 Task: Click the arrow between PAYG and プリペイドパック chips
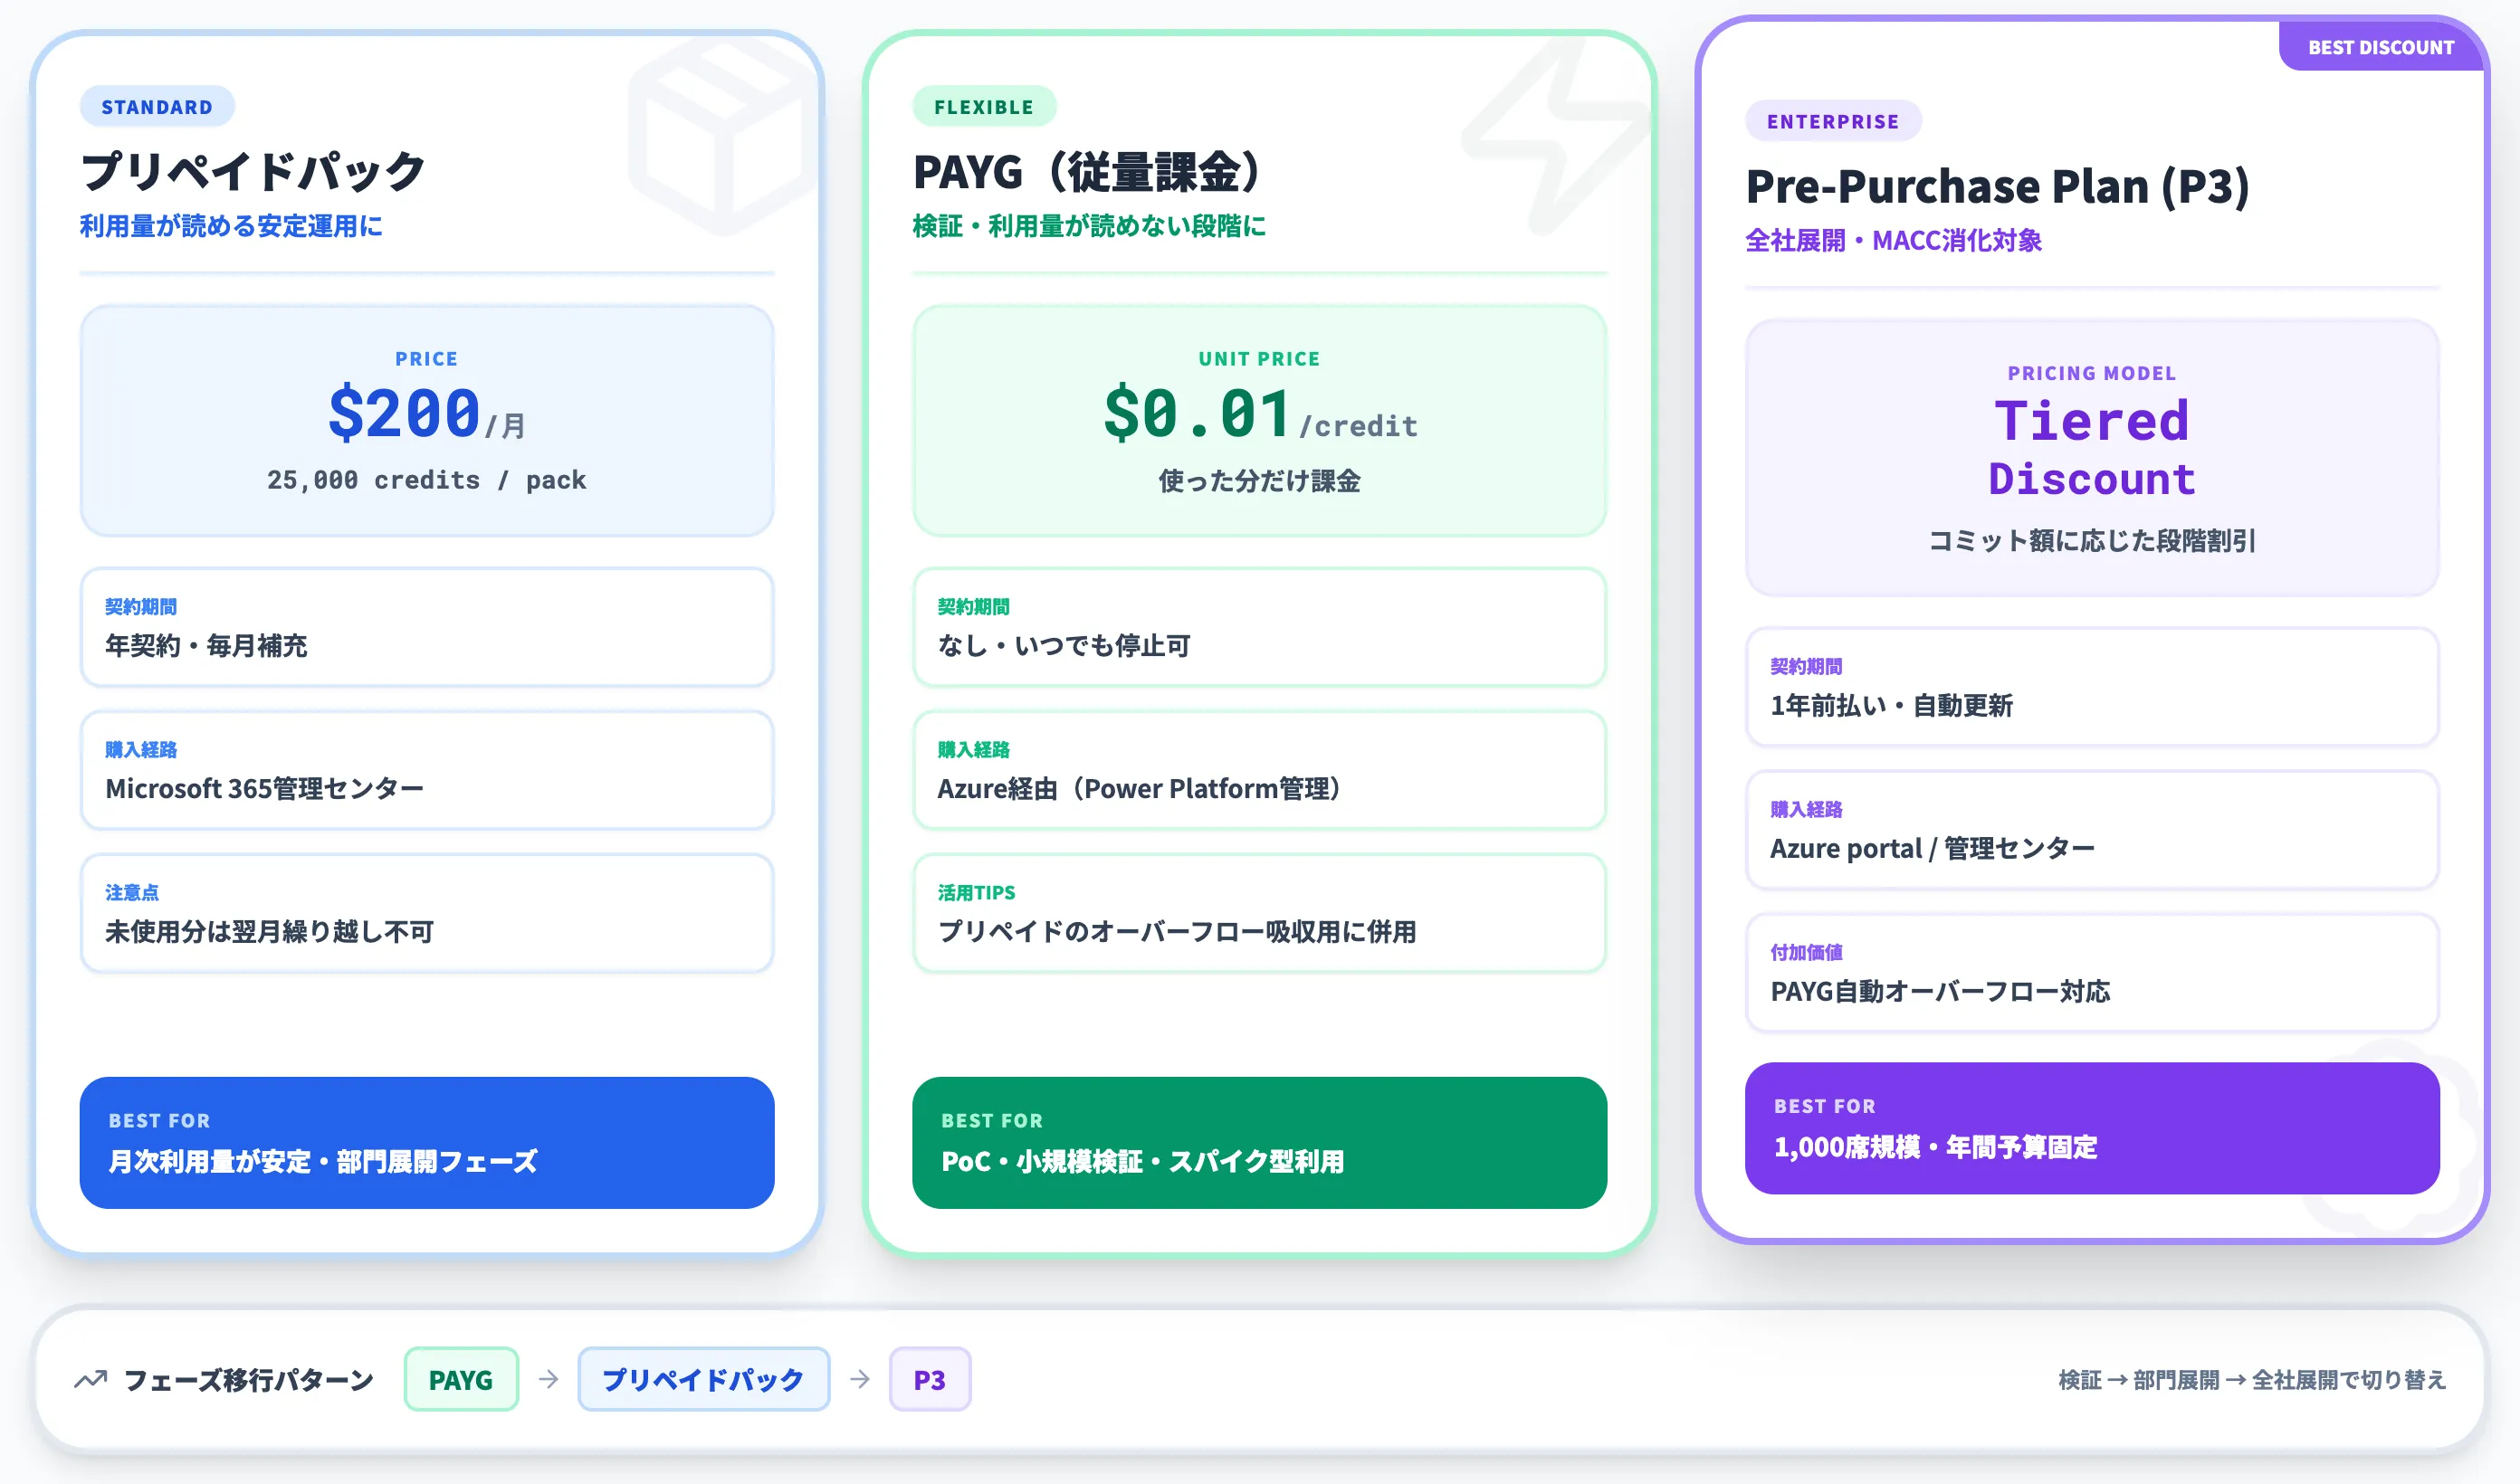[548, 1379]
